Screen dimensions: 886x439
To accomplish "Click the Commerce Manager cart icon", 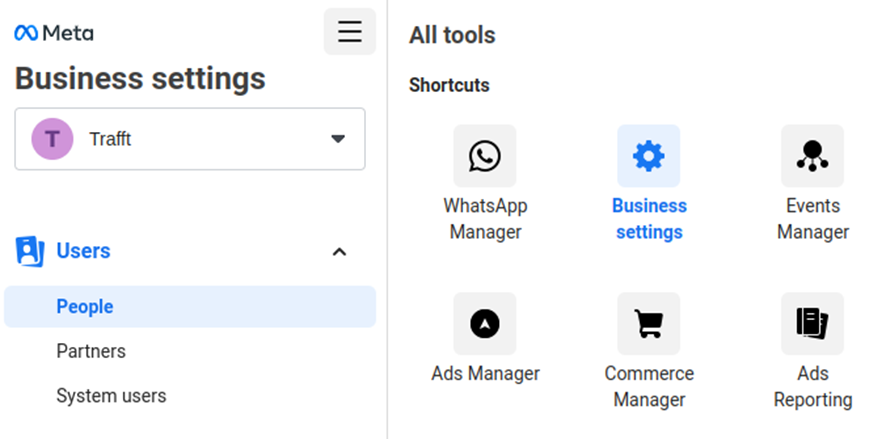I will click(648, 323).
